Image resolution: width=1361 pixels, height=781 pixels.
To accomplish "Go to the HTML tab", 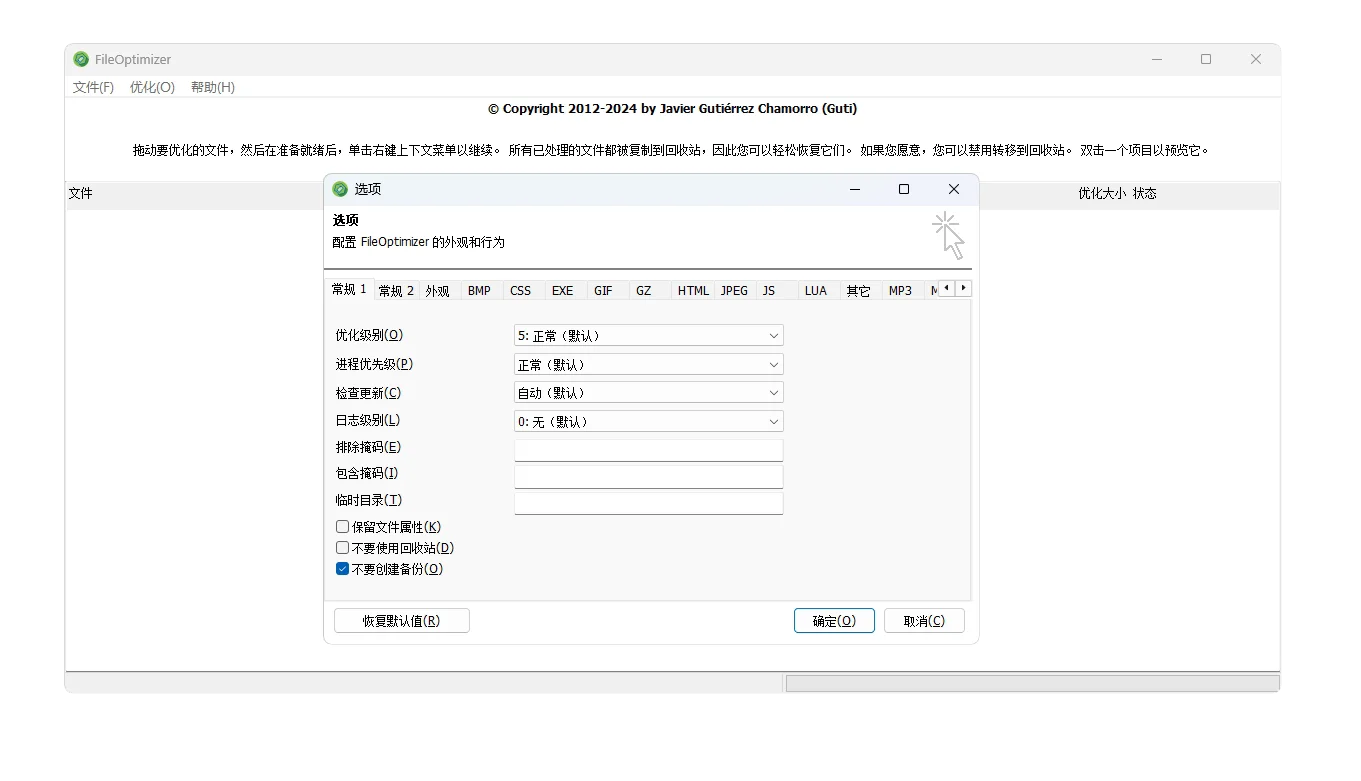I will 693,291.
